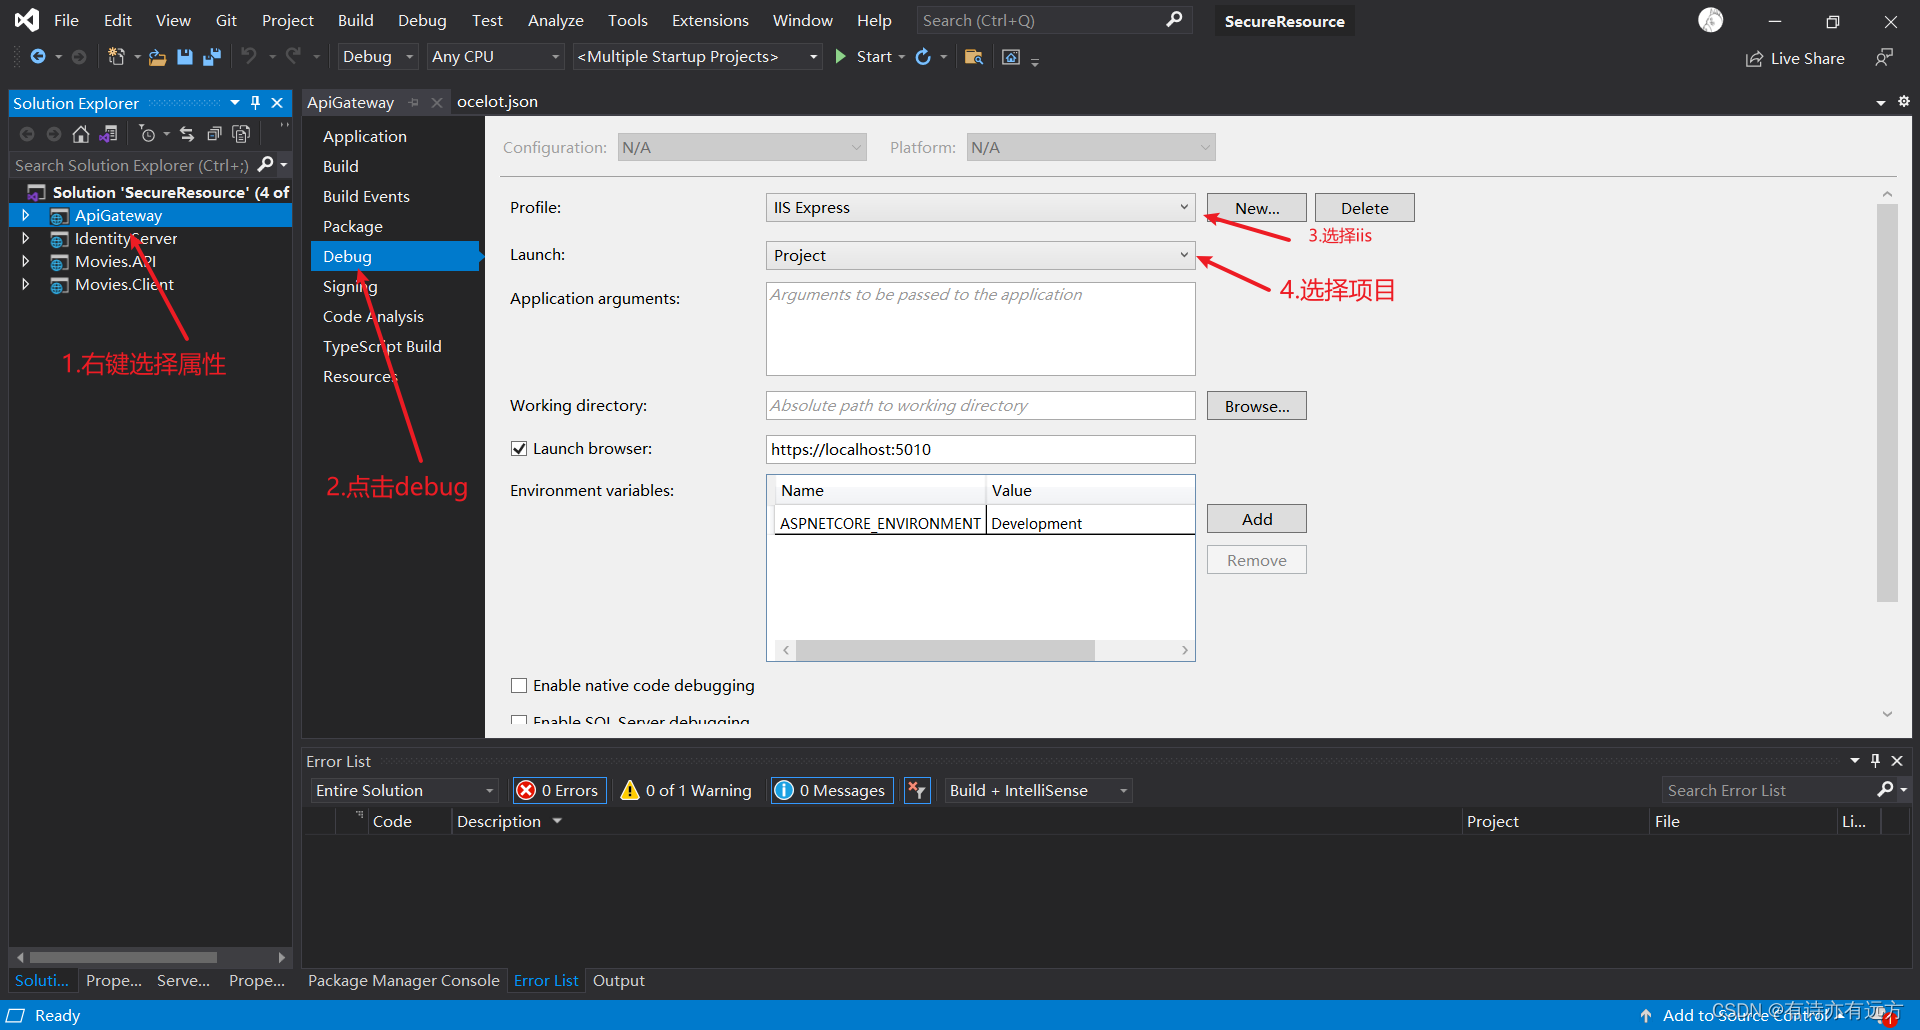Click the Redo arrow icon
This screenshot has height=1030, width=1920.
(293, 57)
